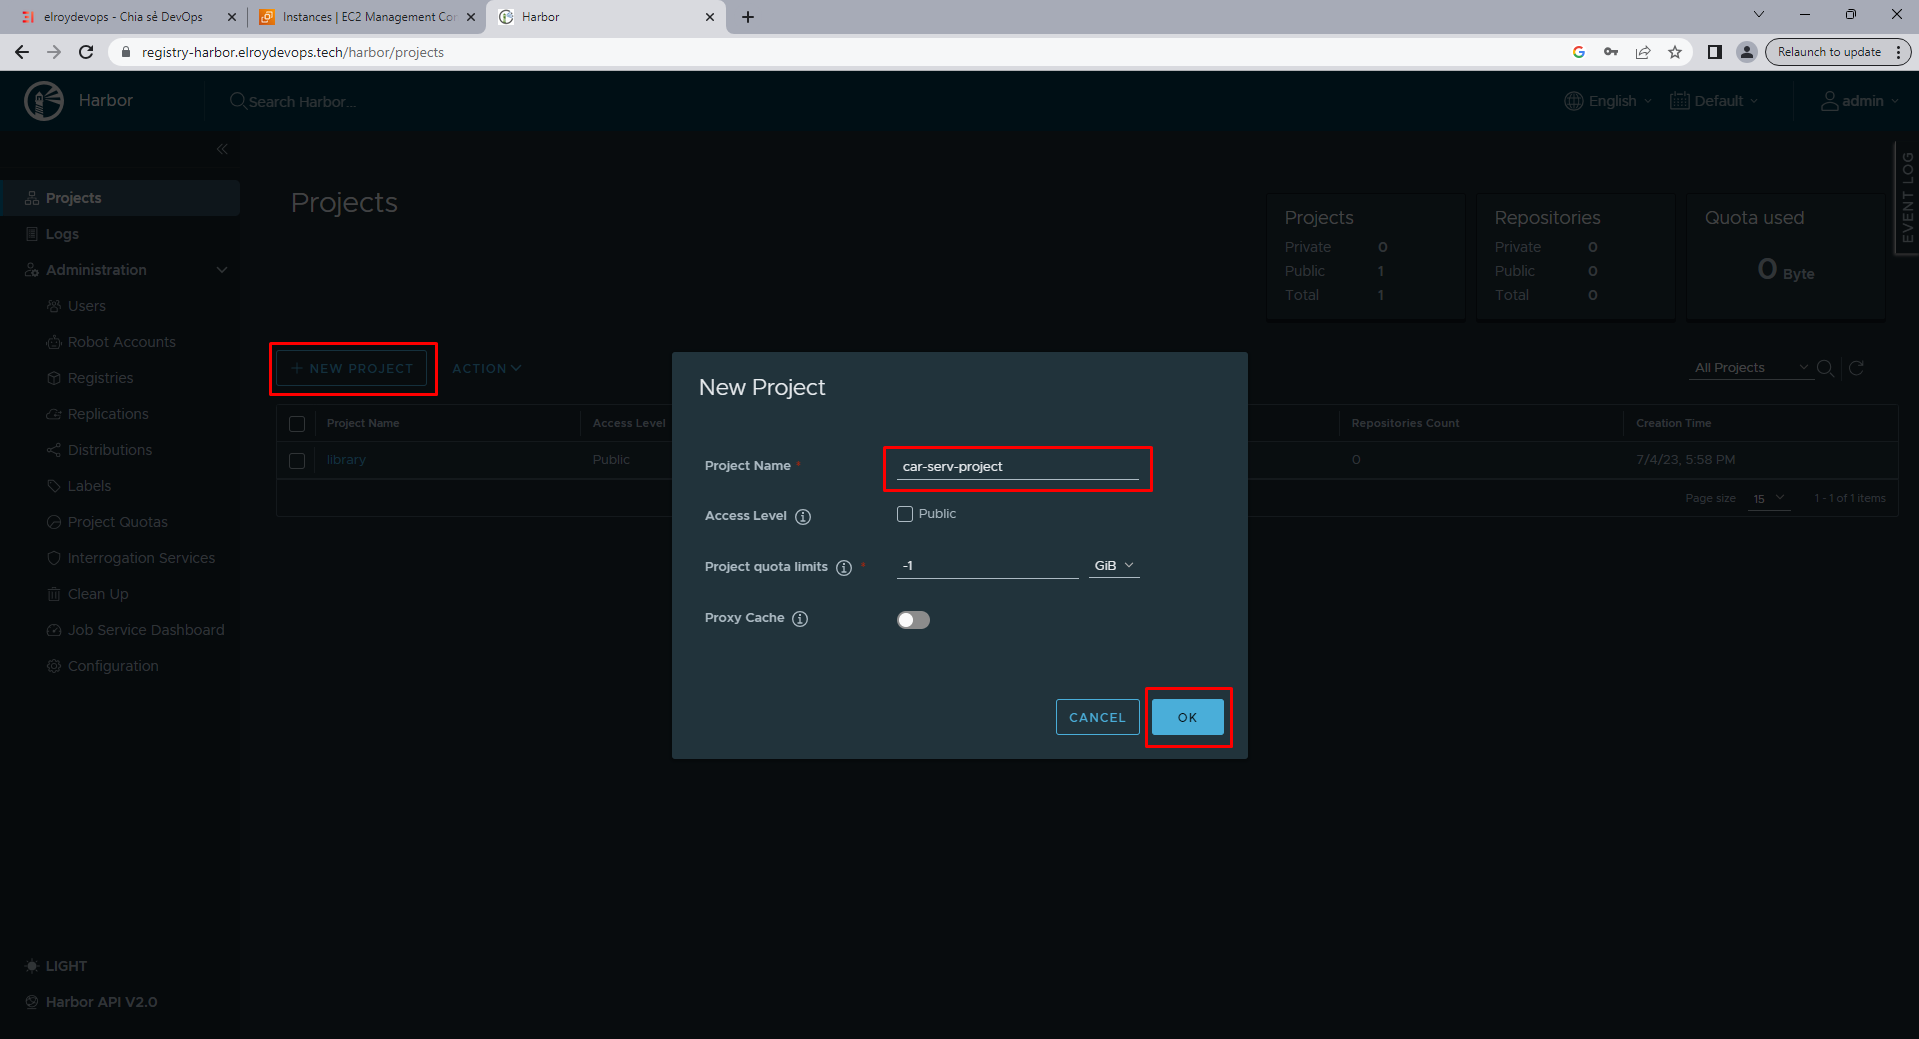Open the Page size dropdown
Image resolution: width=1919 pixels, height=1039 pixels.
point(1768,498)
